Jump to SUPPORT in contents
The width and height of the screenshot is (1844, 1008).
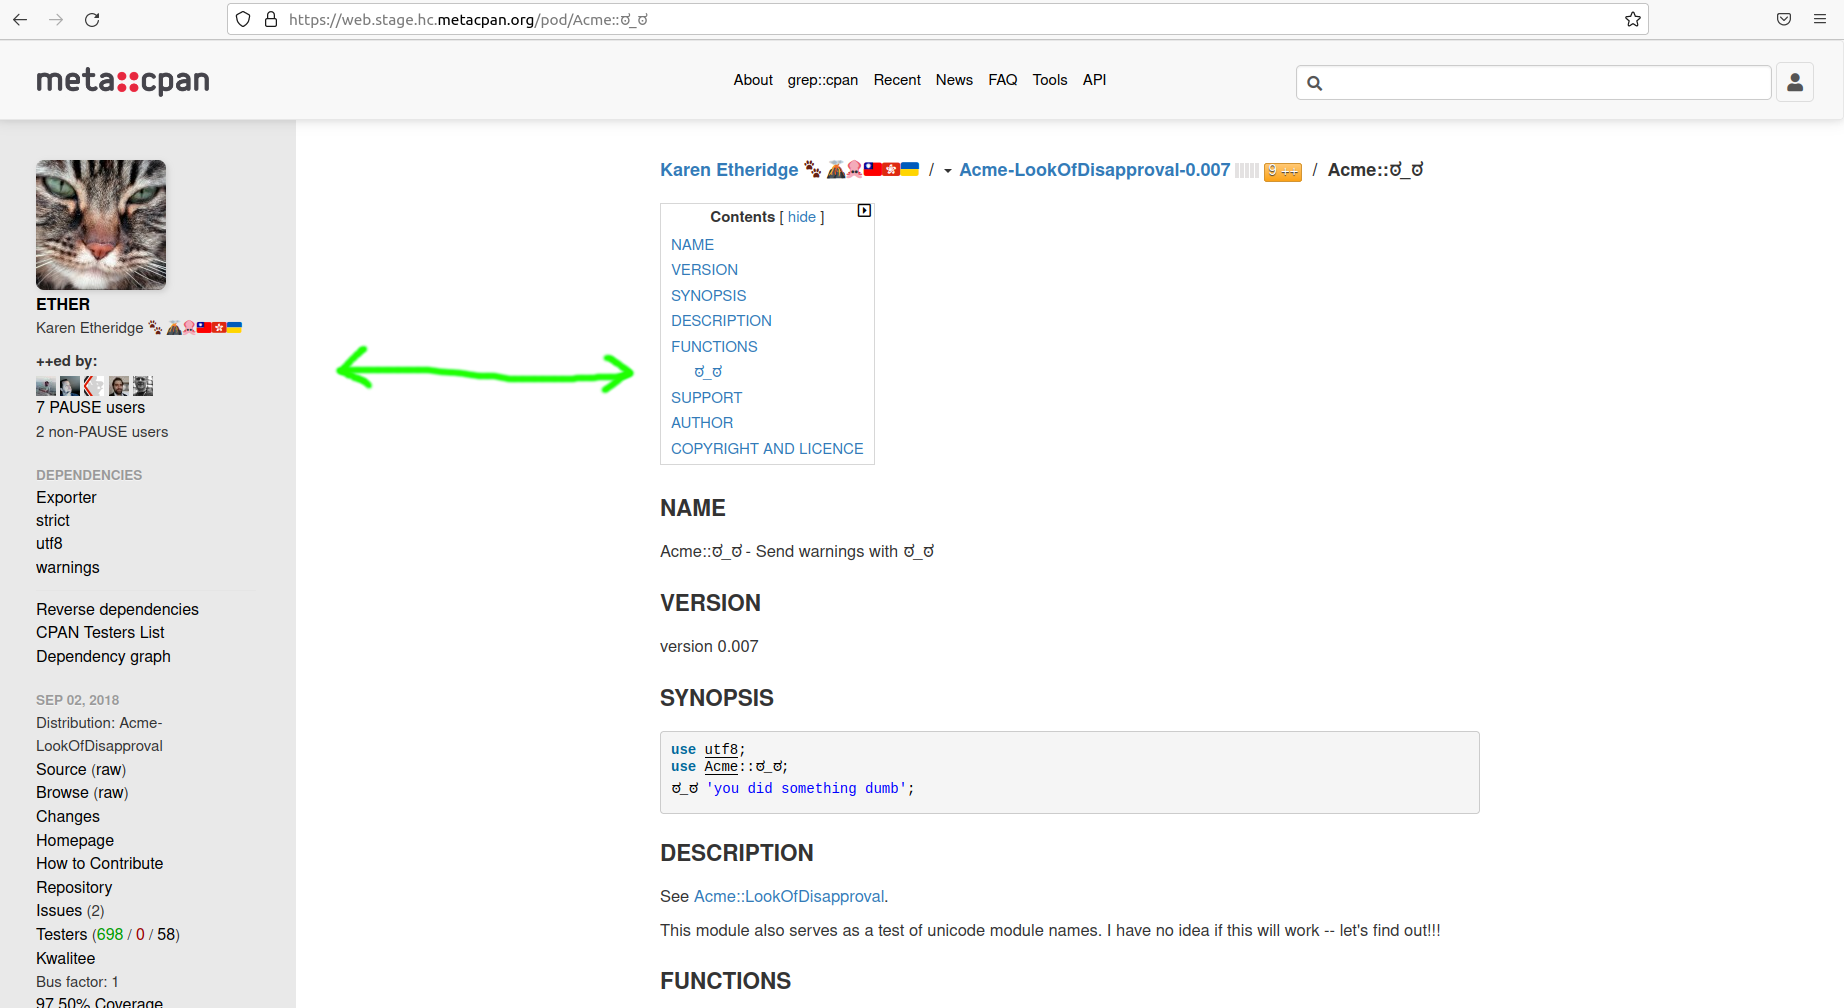(x=706, y=398)
